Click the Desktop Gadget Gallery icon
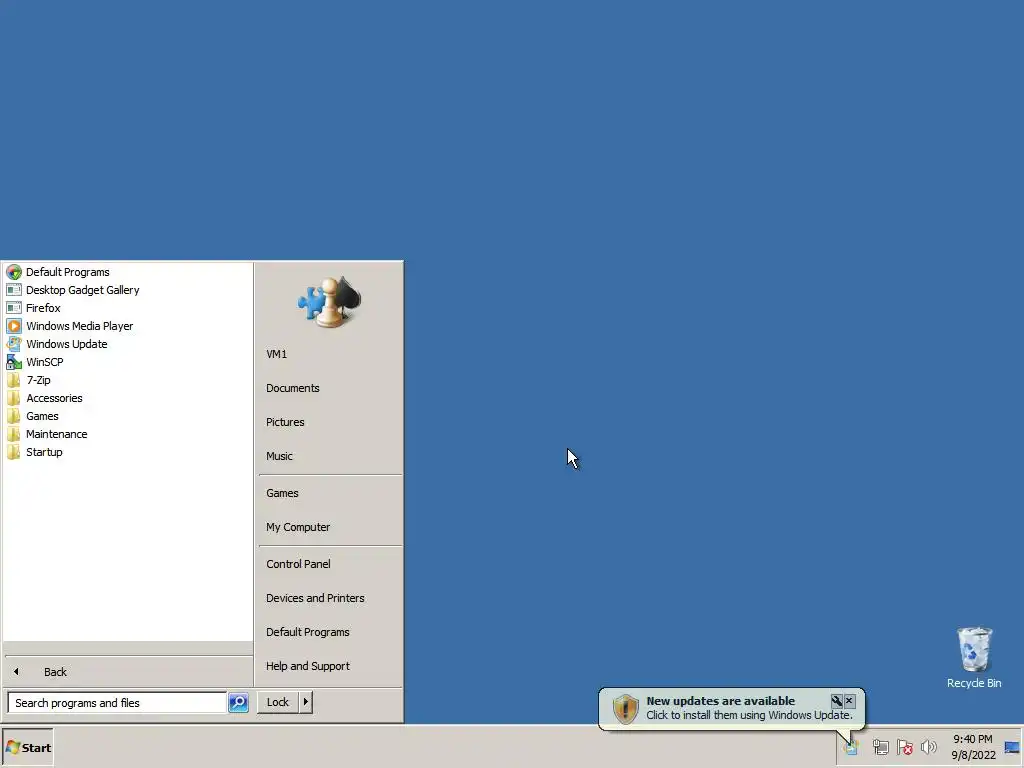This screenshot has height=768, width=1024. click(x=14, y=290)
